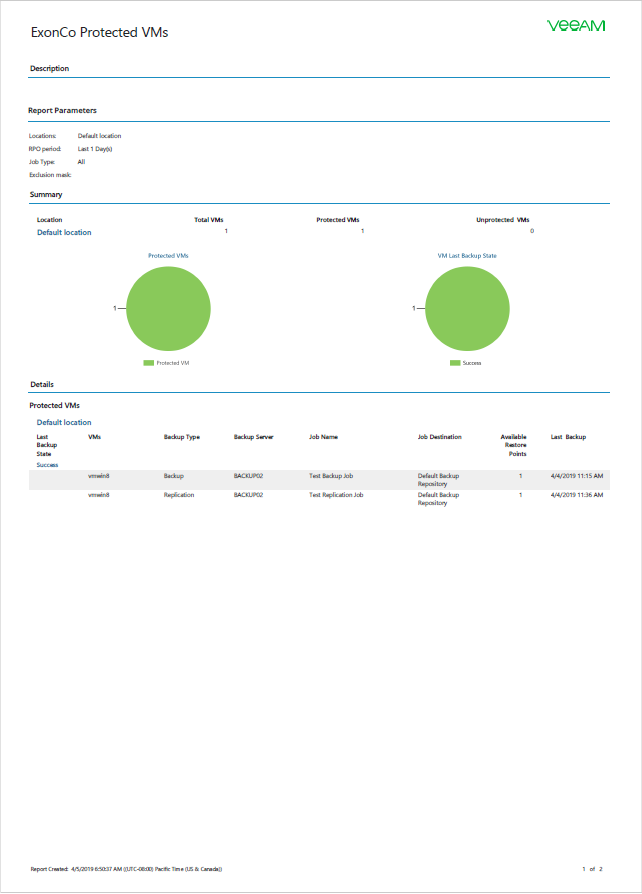Click the Unprotected VMs value 0
Viewport: 642px width, 894px height.
pos(532,231)
